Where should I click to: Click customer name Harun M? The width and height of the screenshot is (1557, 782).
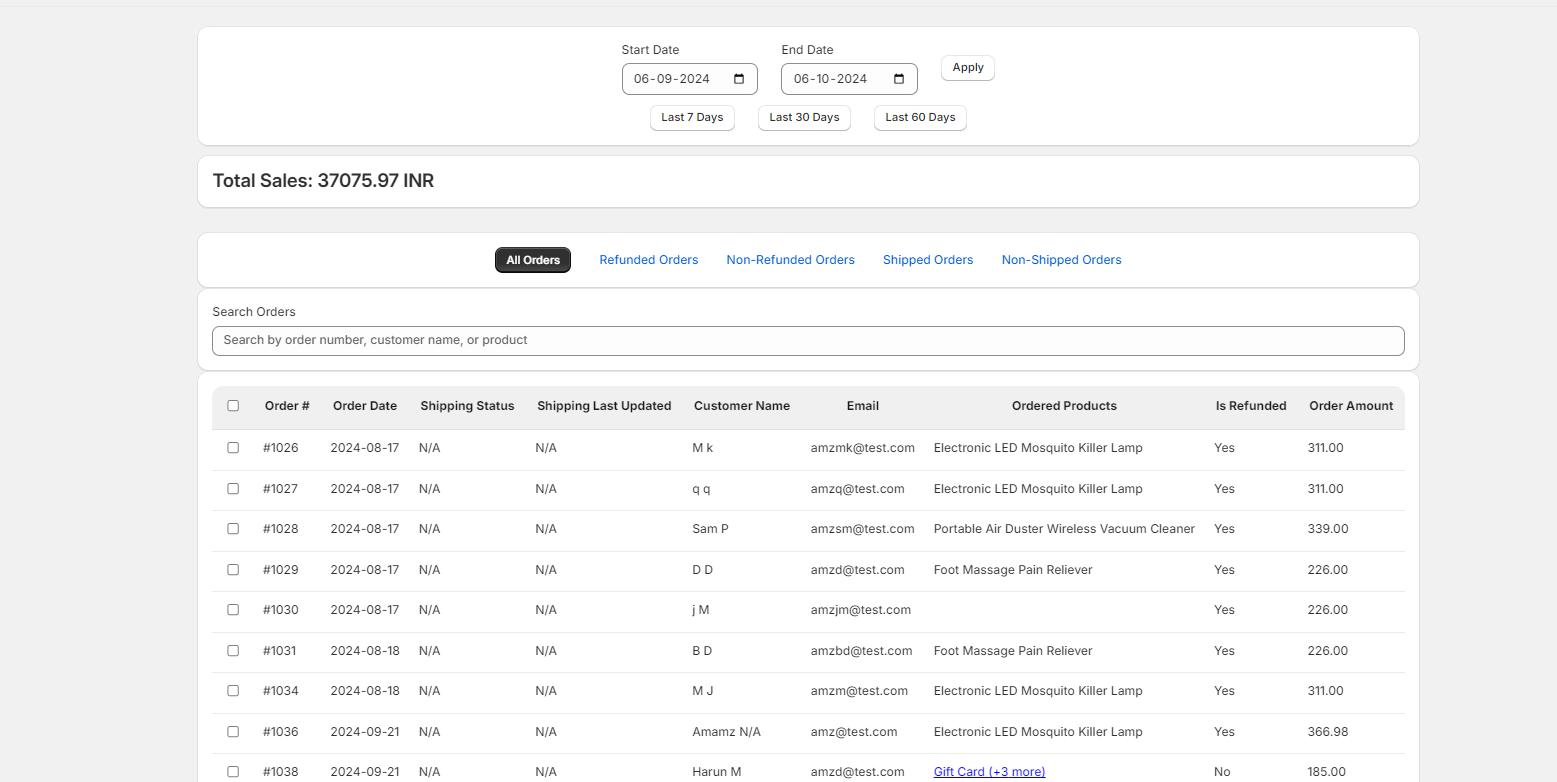point(716,772)
